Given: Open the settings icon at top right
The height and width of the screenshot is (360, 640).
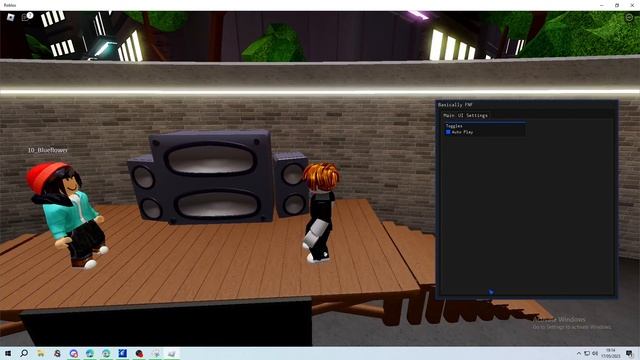Looking at the screenshot, I should [629, 17].
